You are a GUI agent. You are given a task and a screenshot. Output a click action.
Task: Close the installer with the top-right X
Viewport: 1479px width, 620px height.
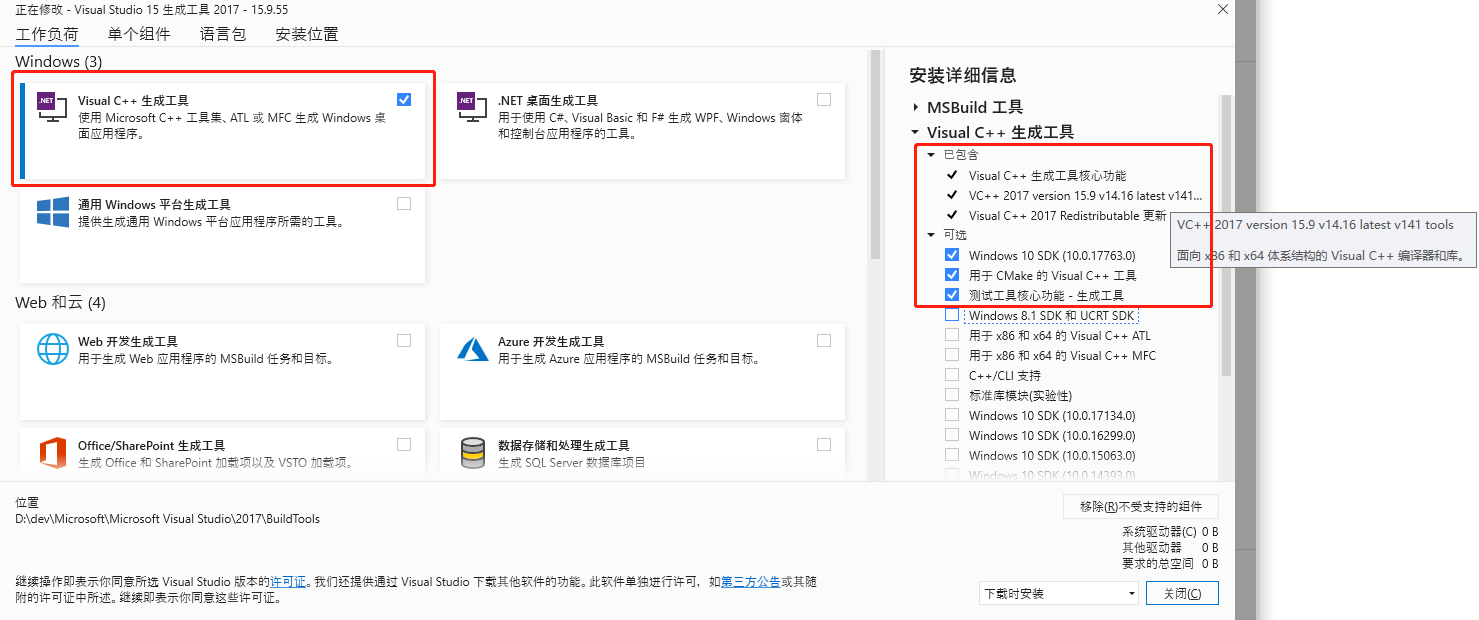[x=1222, y=9]
